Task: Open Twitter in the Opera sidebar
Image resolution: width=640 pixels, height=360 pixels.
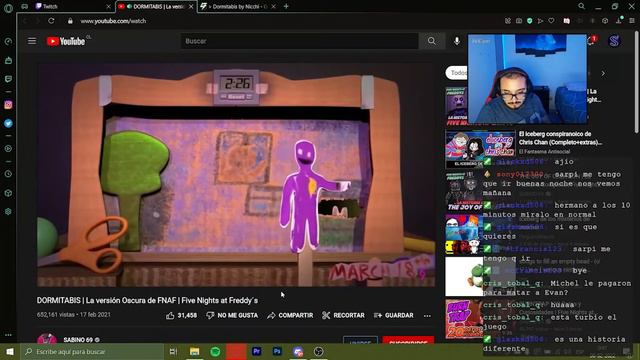Action: (x=8, y=123)
